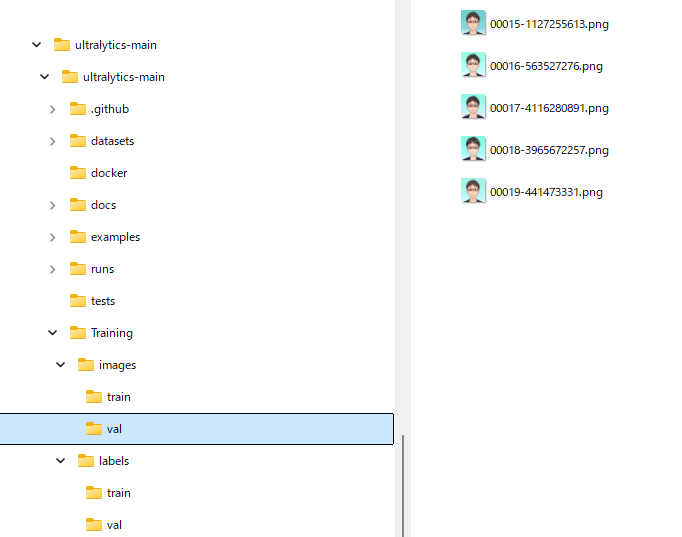Select the Training folder label

(x=112, y=334)
